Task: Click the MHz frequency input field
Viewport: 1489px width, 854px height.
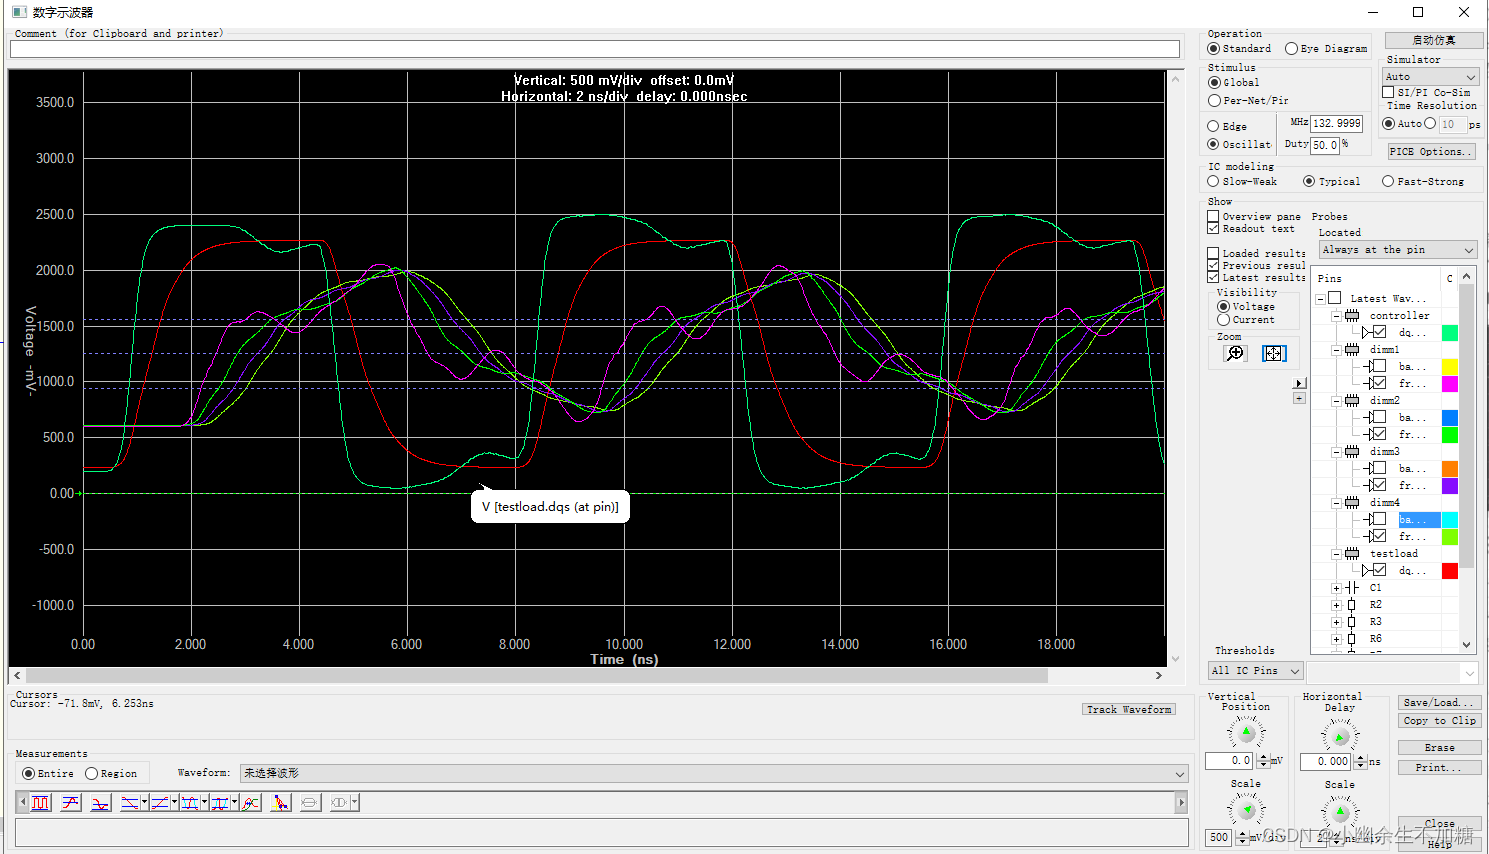Action: (1337, 123)
